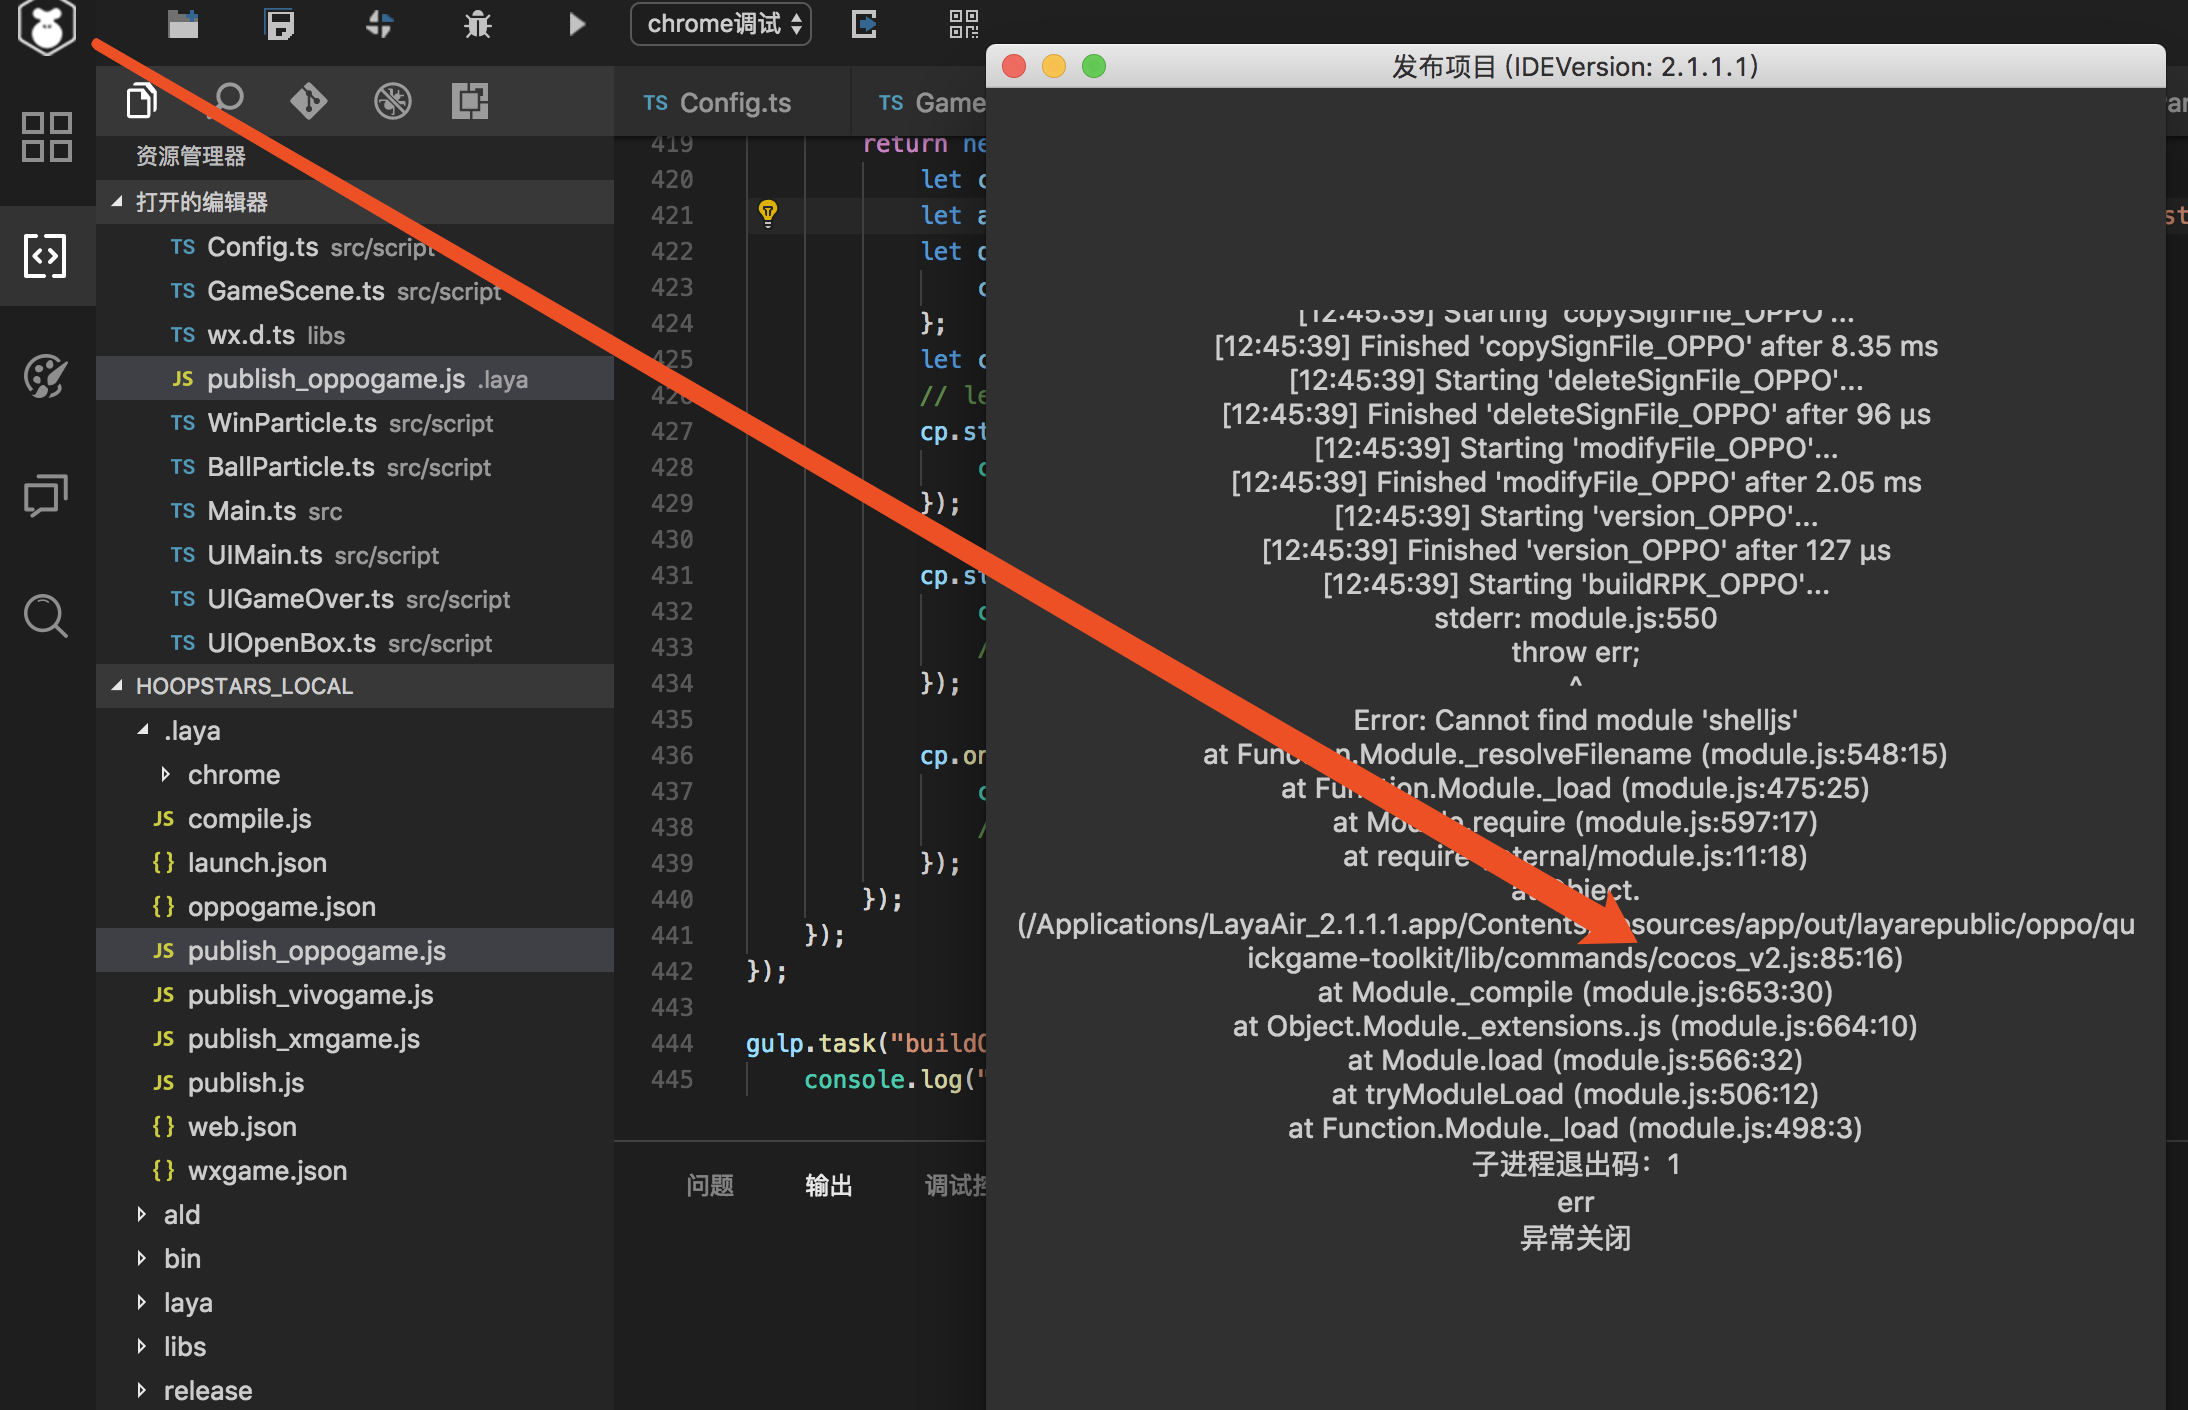The image size is (2188, 1410).
Task: Select the code mode sidebar icon
Action: pyautogui.click(x=46, y=256)
